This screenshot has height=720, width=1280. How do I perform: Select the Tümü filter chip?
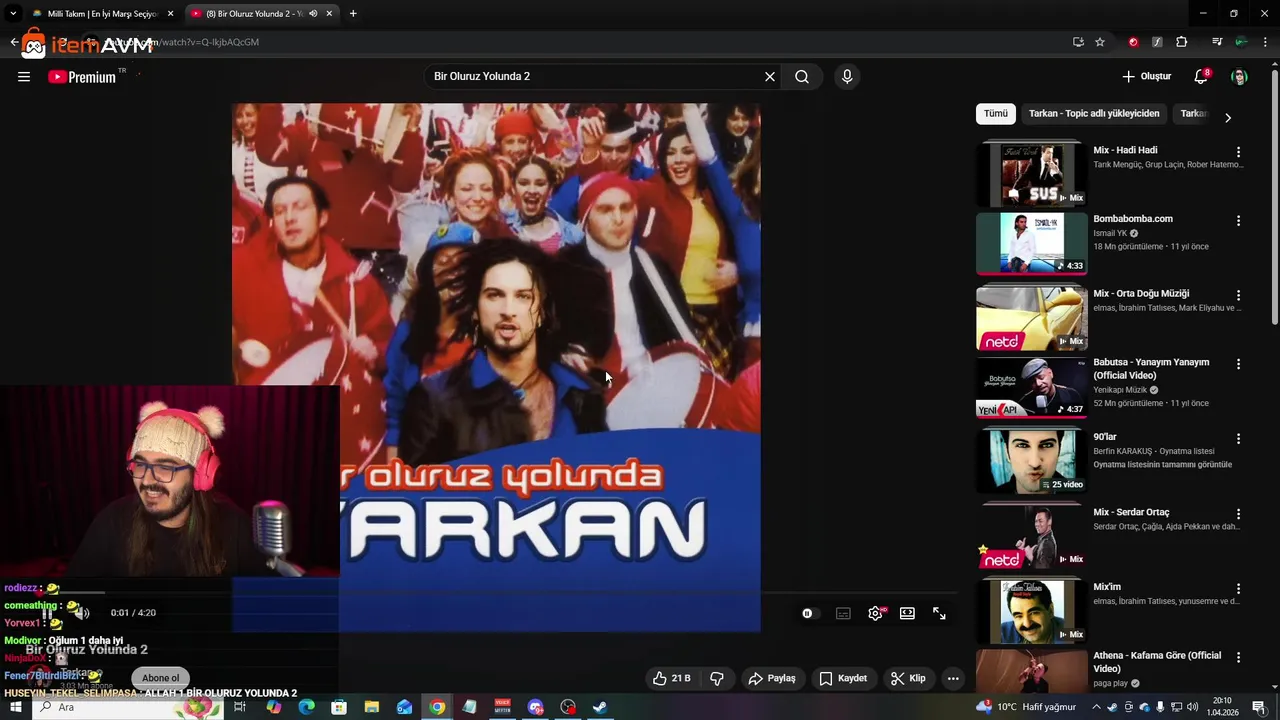click(x=995, y=114)
